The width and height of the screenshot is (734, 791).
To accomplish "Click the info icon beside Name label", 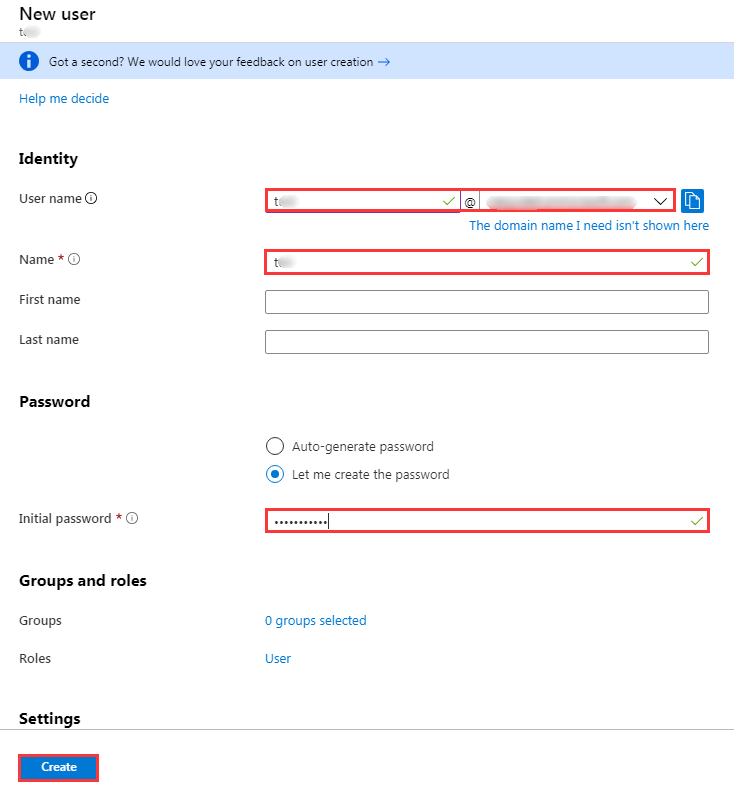I will tap(74, 260).
